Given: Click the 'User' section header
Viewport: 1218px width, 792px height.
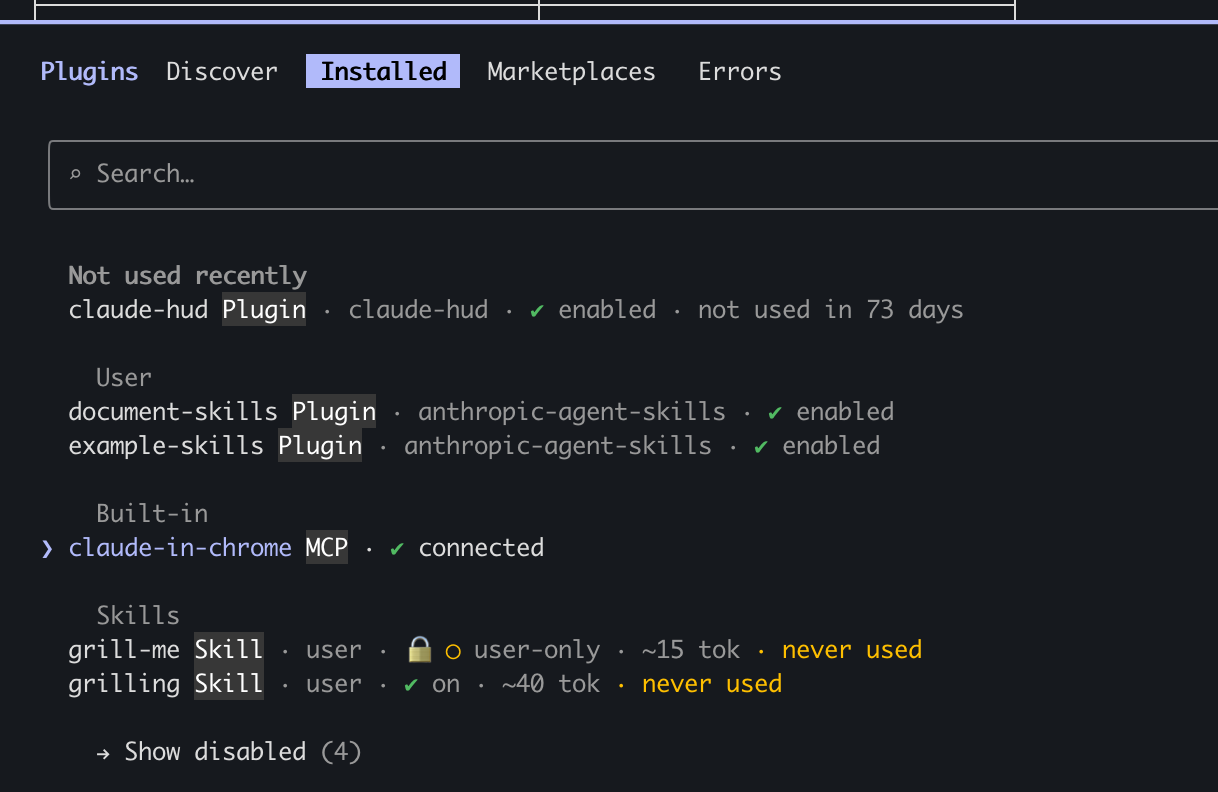Looking at the screenshot, I should click(x=124, y=378).
